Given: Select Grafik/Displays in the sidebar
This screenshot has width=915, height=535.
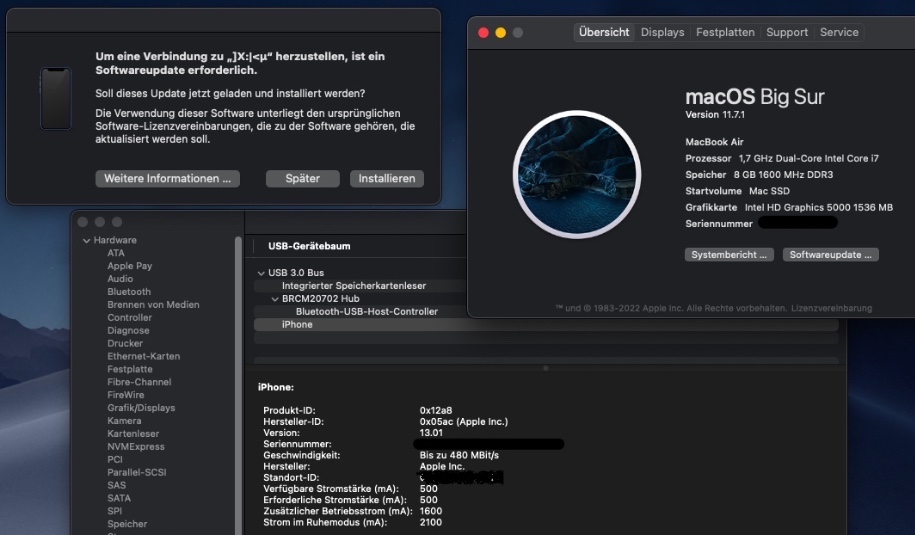Looking at the screenshot, I should (x=141, y=408).
